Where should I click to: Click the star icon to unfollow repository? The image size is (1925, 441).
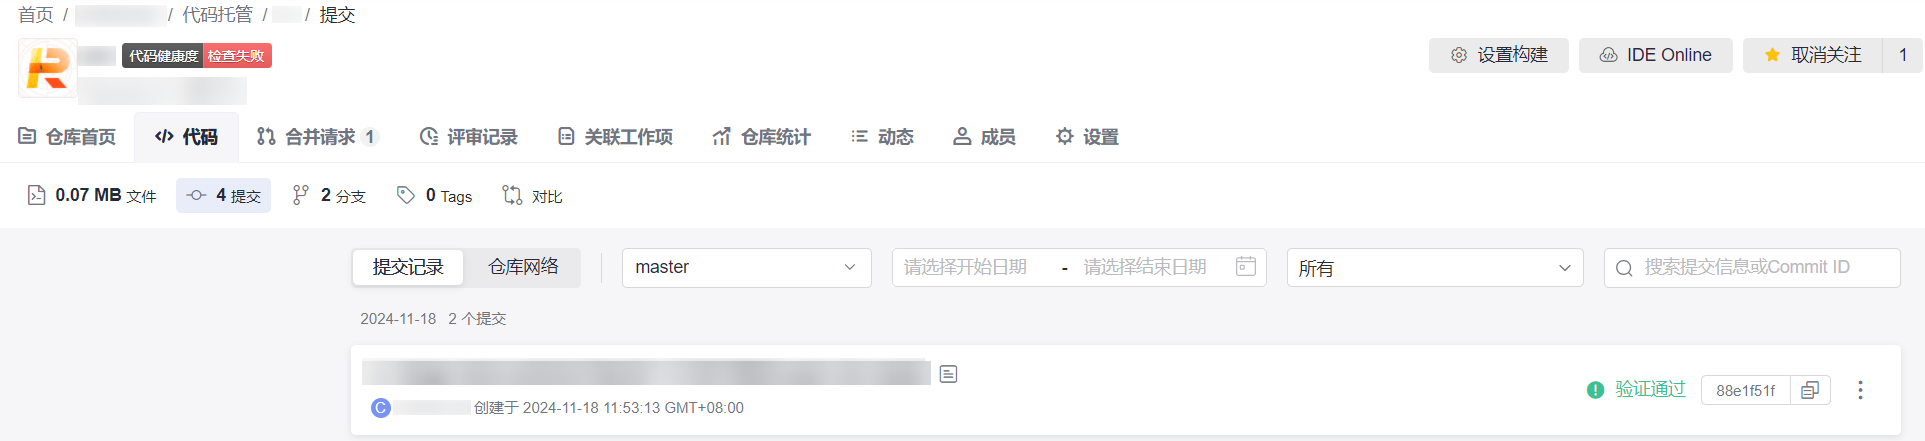click(x=1772, y=55)
